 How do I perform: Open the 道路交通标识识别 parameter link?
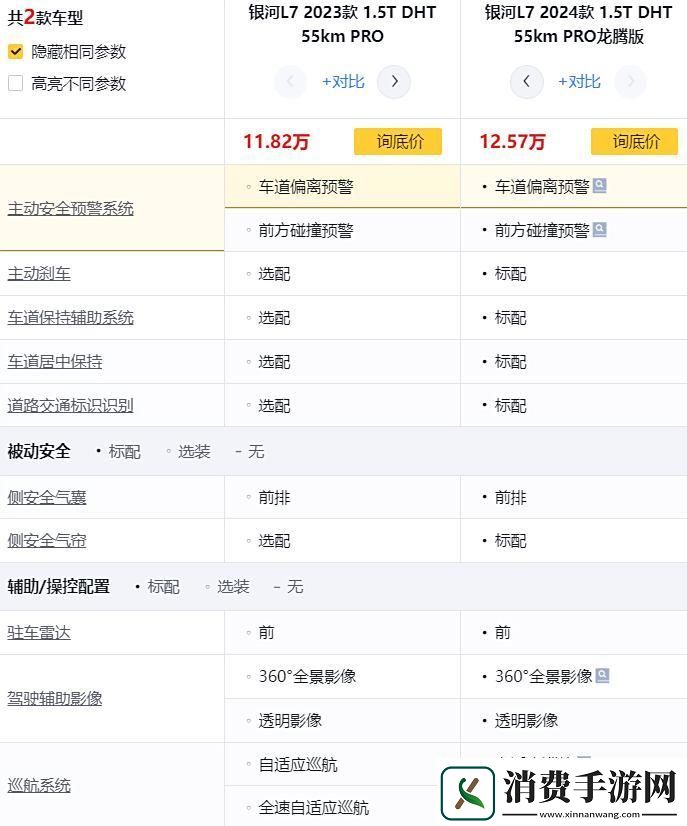71,406
